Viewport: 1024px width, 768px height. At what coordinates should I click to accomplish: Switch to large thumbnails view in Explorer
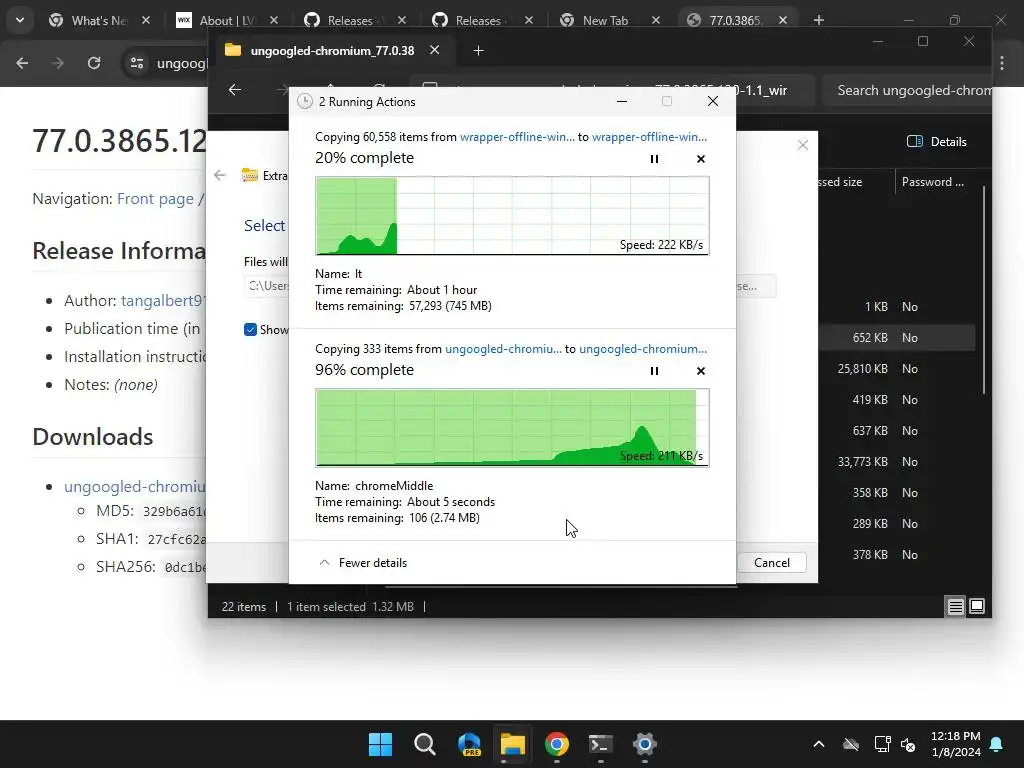977,607
